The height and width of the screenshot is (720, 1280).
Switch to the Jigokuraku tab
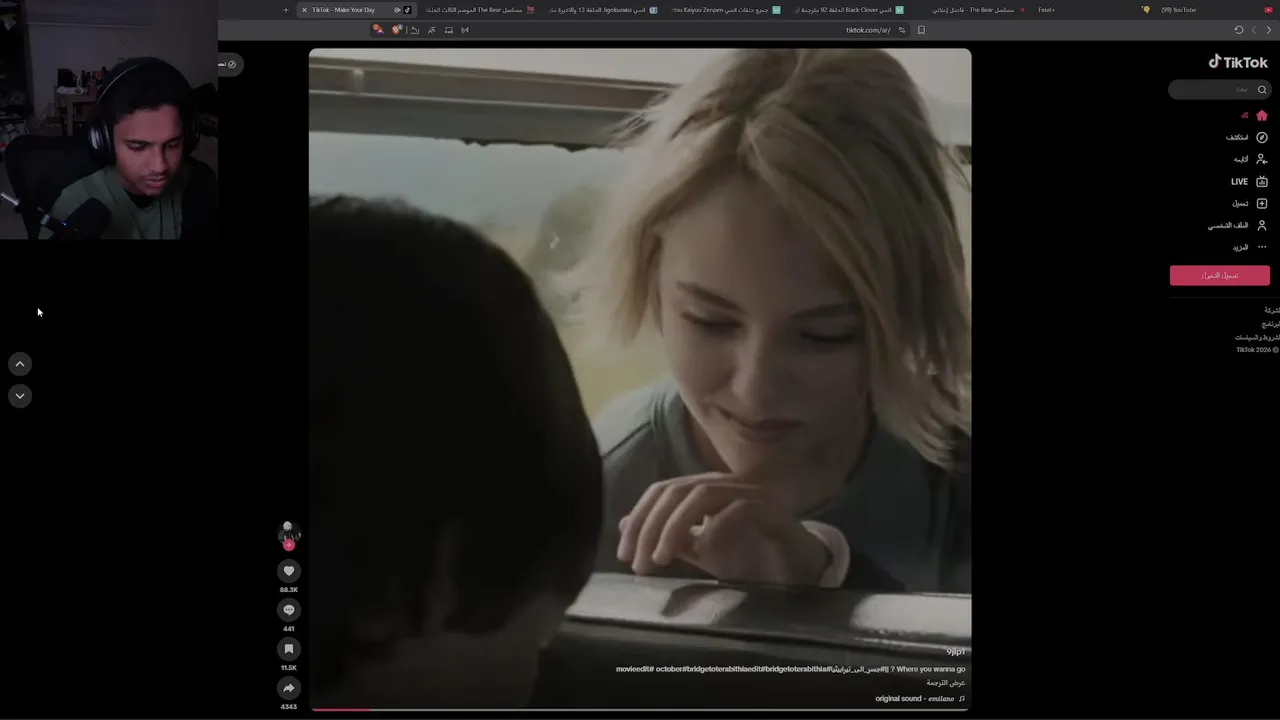tap(602, 10)
